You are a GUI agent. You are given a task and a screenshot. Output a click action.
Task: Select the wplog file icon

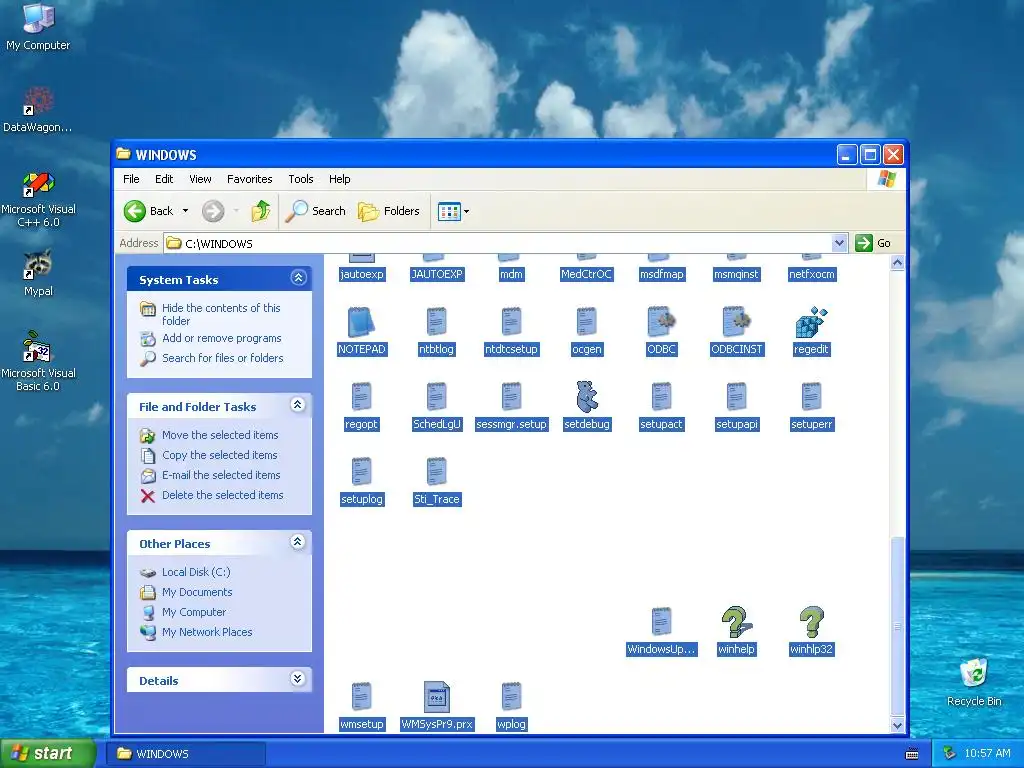pyautogui.click(x=511, y=697)
